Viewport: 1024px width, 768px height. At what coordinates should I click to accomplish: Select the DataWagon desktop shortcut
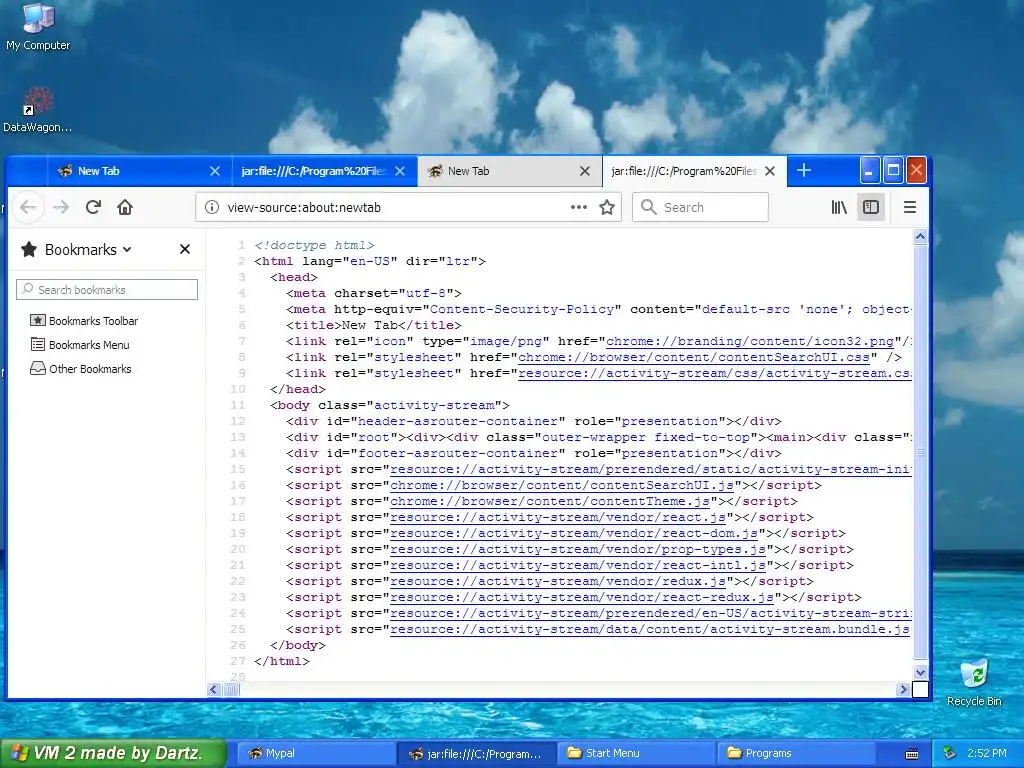(x=37, y=110)
